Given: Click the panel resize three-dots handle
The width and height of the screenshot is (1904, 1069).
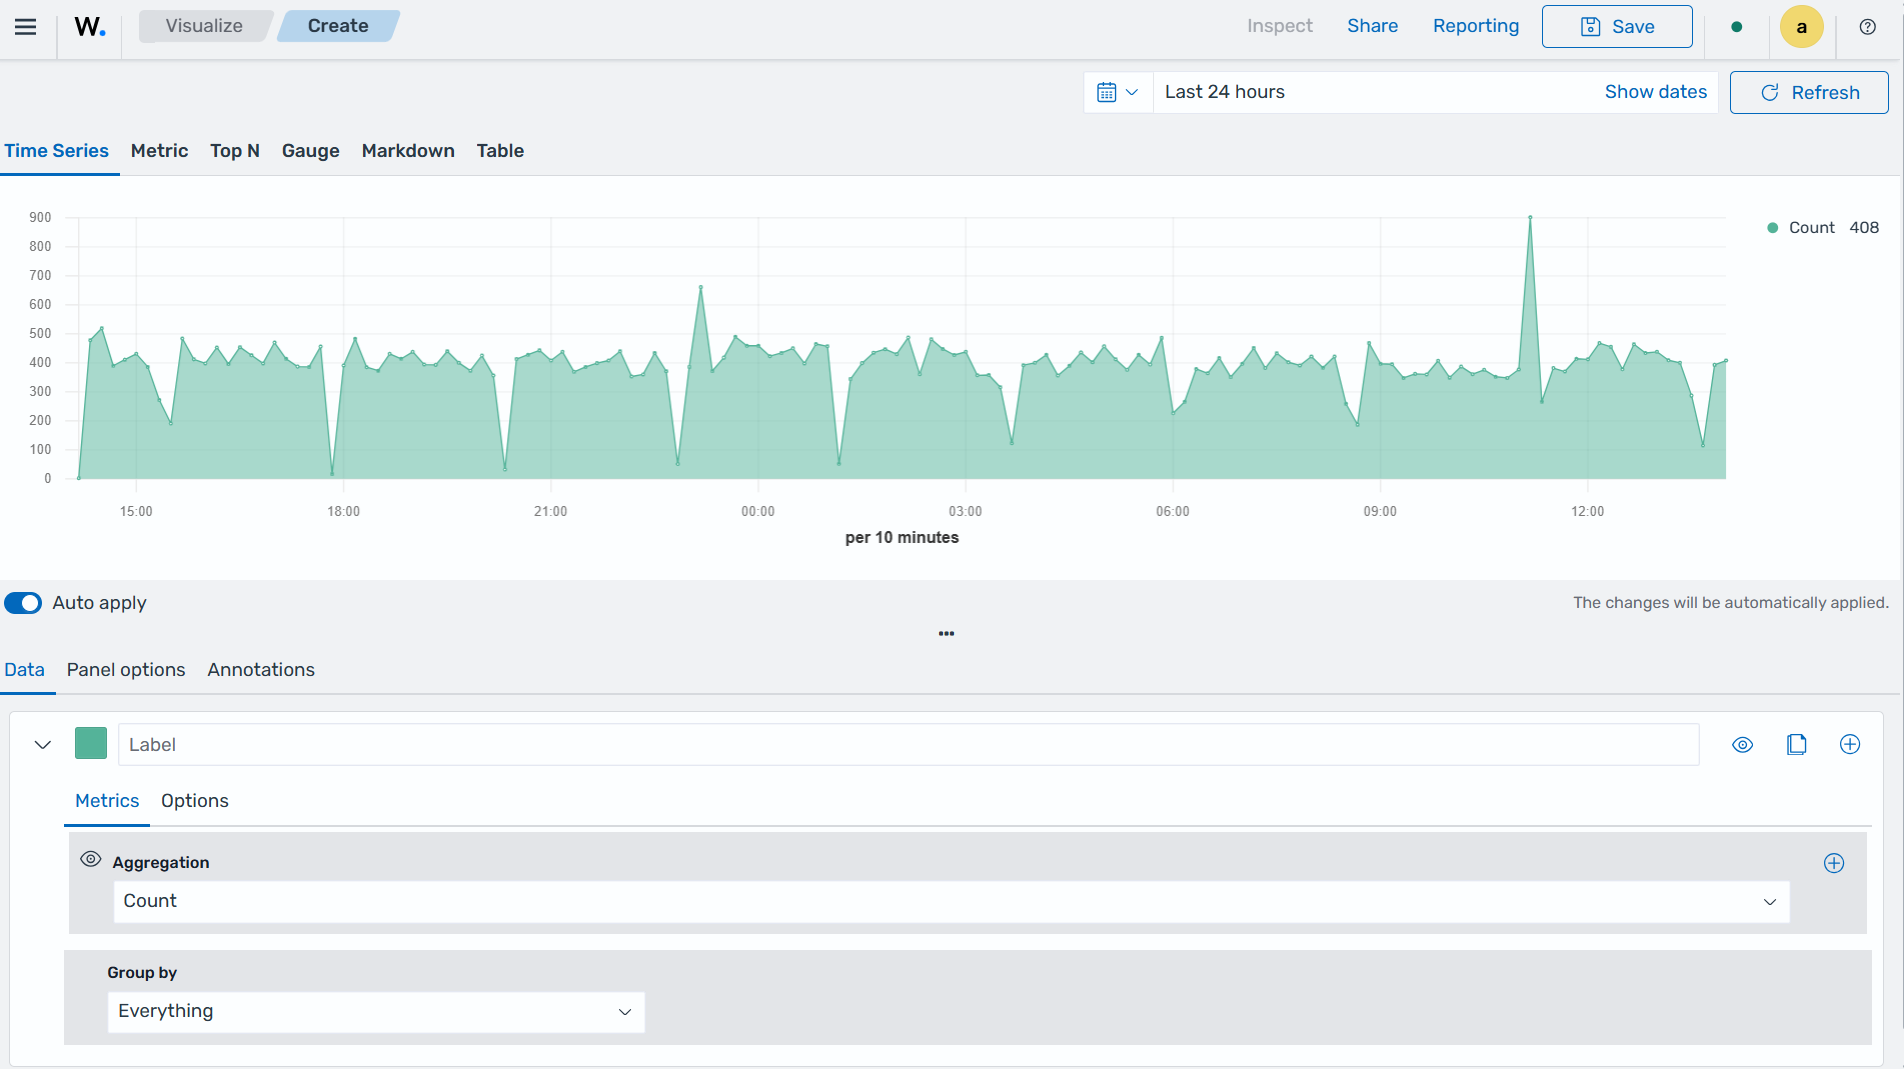Looking at the screenshot, I should point(946,633).
